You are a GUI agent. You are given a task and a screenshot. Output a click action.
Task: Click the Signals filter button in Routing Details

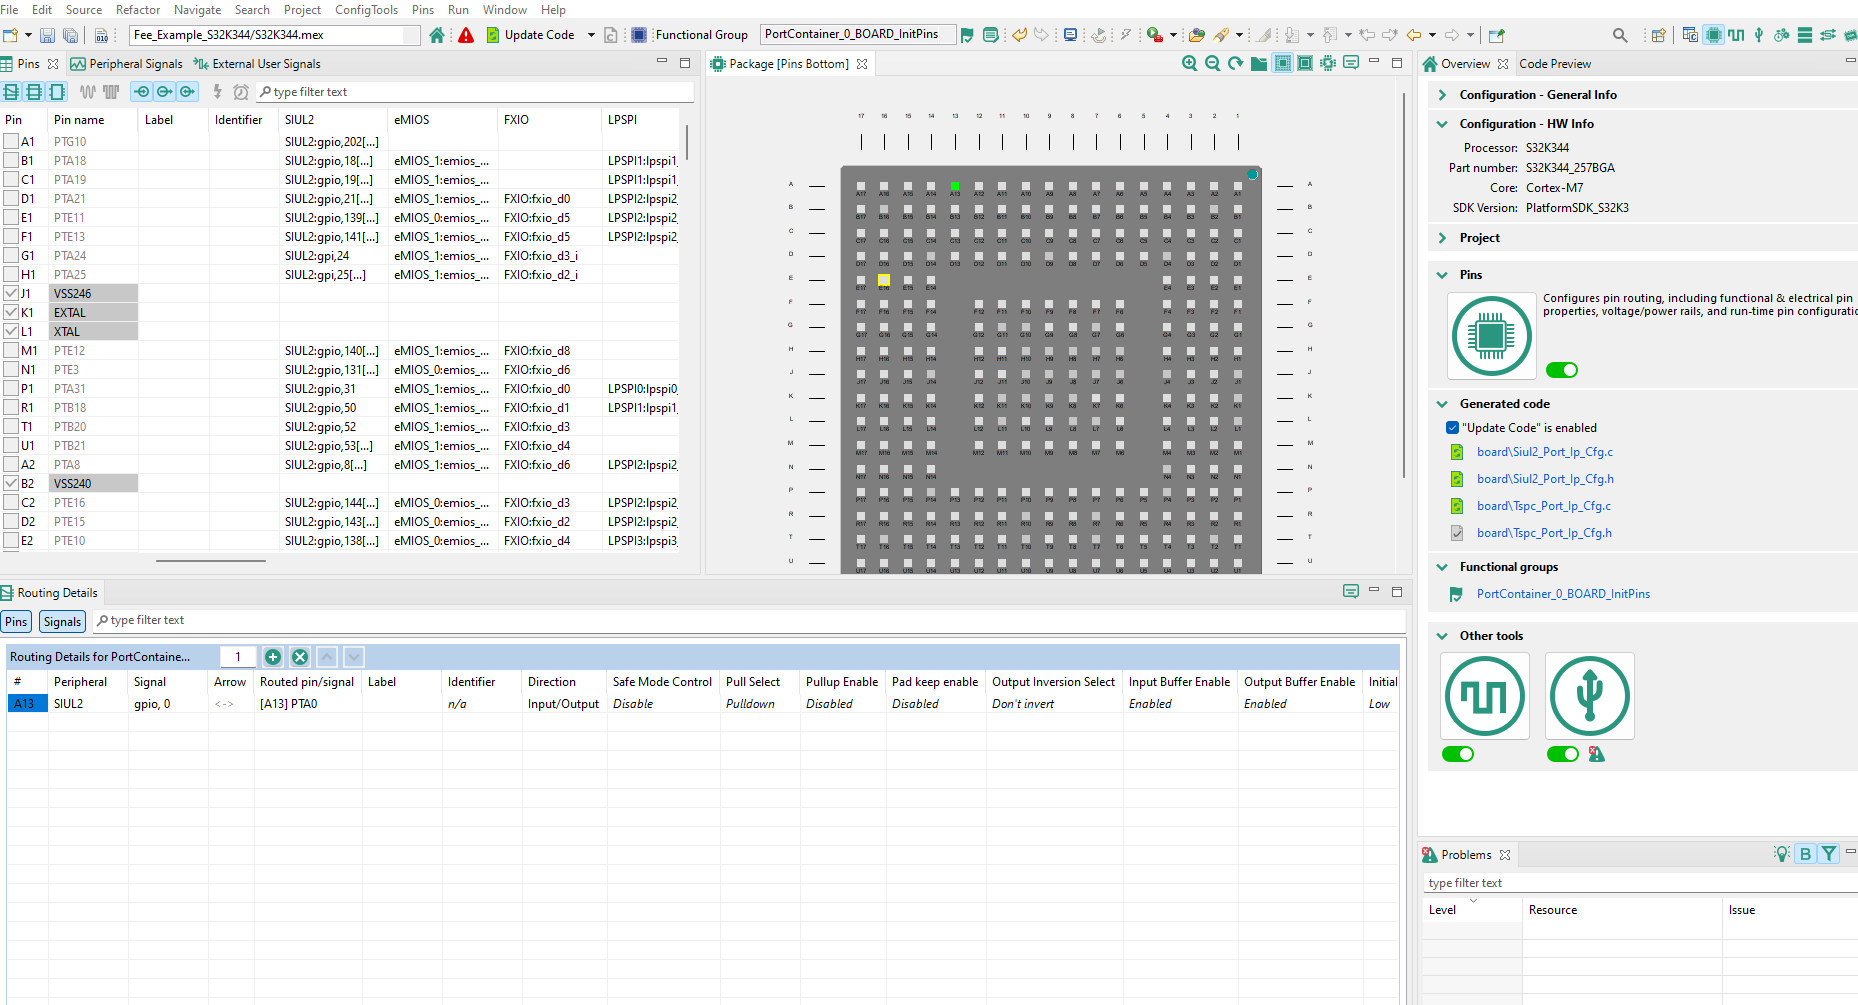(x=62, y=622)
